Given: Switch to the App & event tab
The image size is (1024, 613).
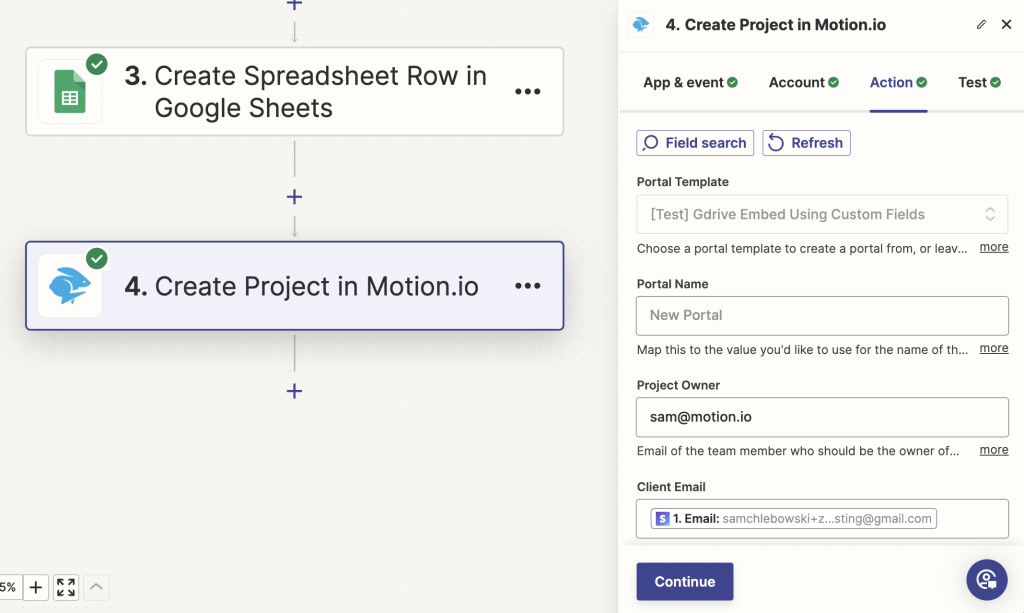Looking at the screenshot, I should (x=690, y=82).
